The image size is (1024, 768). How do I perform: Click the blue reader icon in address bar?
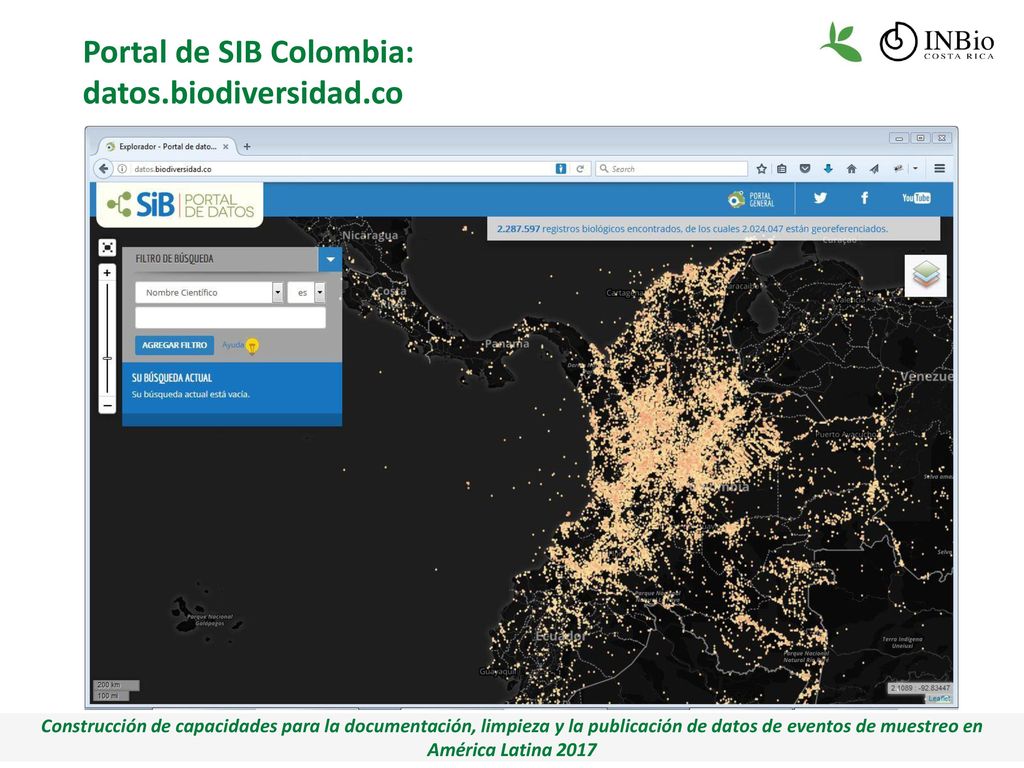(x=561, y=168)
